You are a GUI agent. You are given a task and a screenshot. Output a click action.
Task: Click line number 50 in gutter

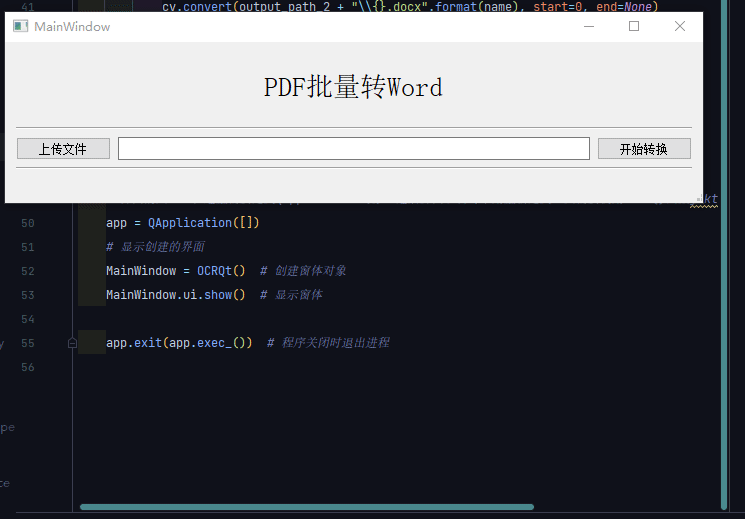(28, 223)
